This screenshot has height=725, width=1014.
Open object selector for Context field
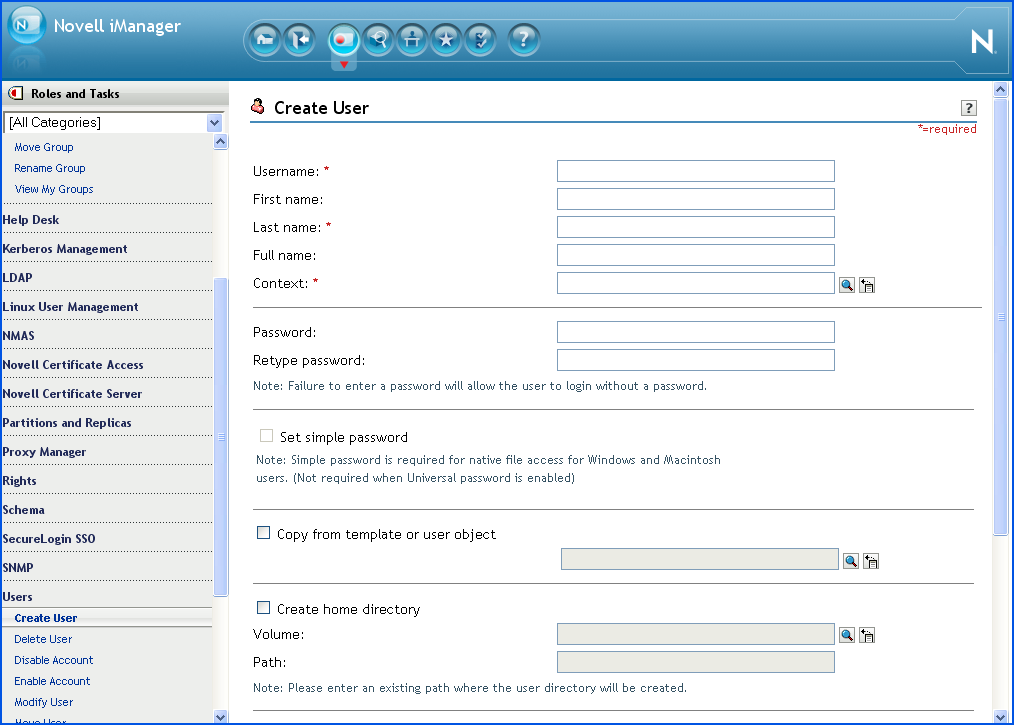pyautogui.click(x=847, y=285)
